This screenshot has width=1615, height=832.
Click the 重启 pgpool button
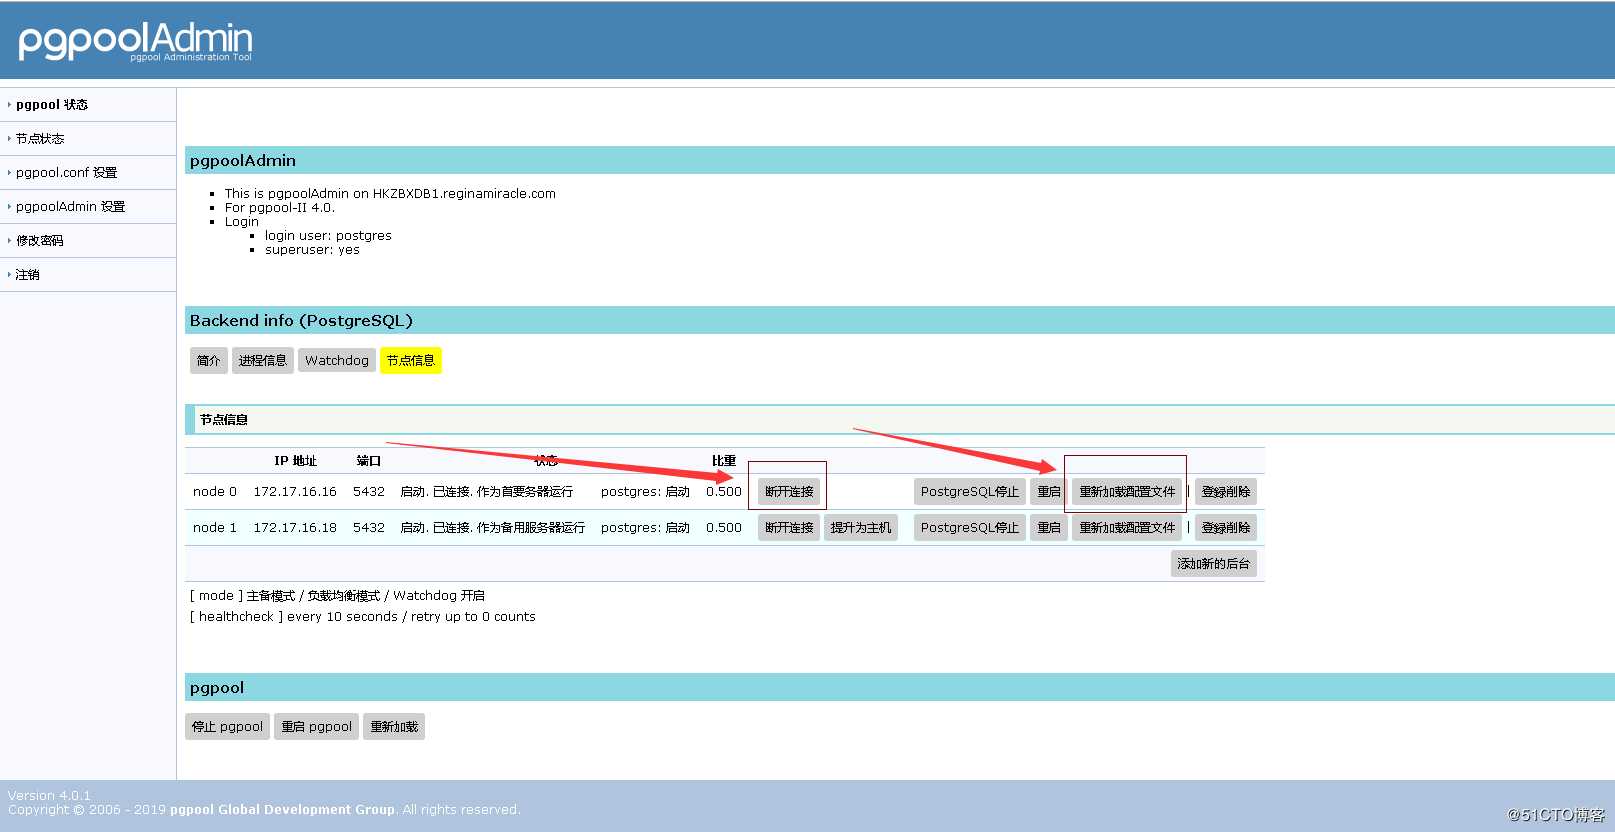pos(316,727)
